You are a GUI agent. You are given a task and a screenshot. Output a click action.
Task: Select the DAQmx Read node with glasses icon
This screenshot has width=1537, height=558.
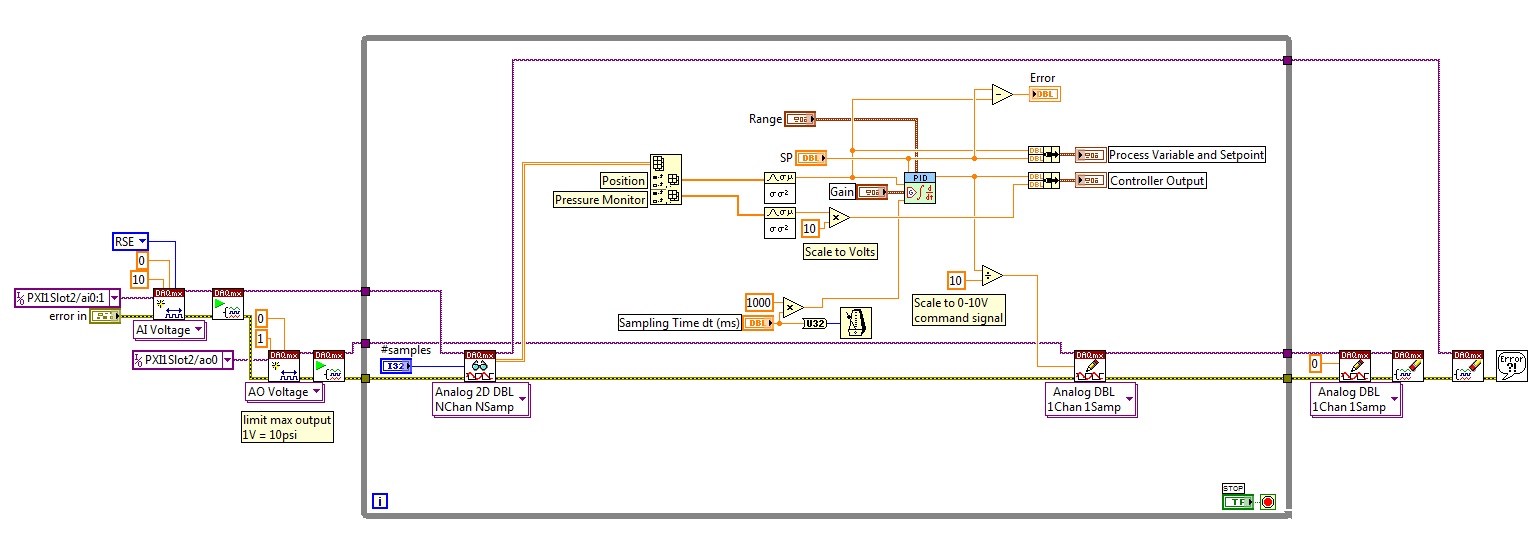click(480, 366)
